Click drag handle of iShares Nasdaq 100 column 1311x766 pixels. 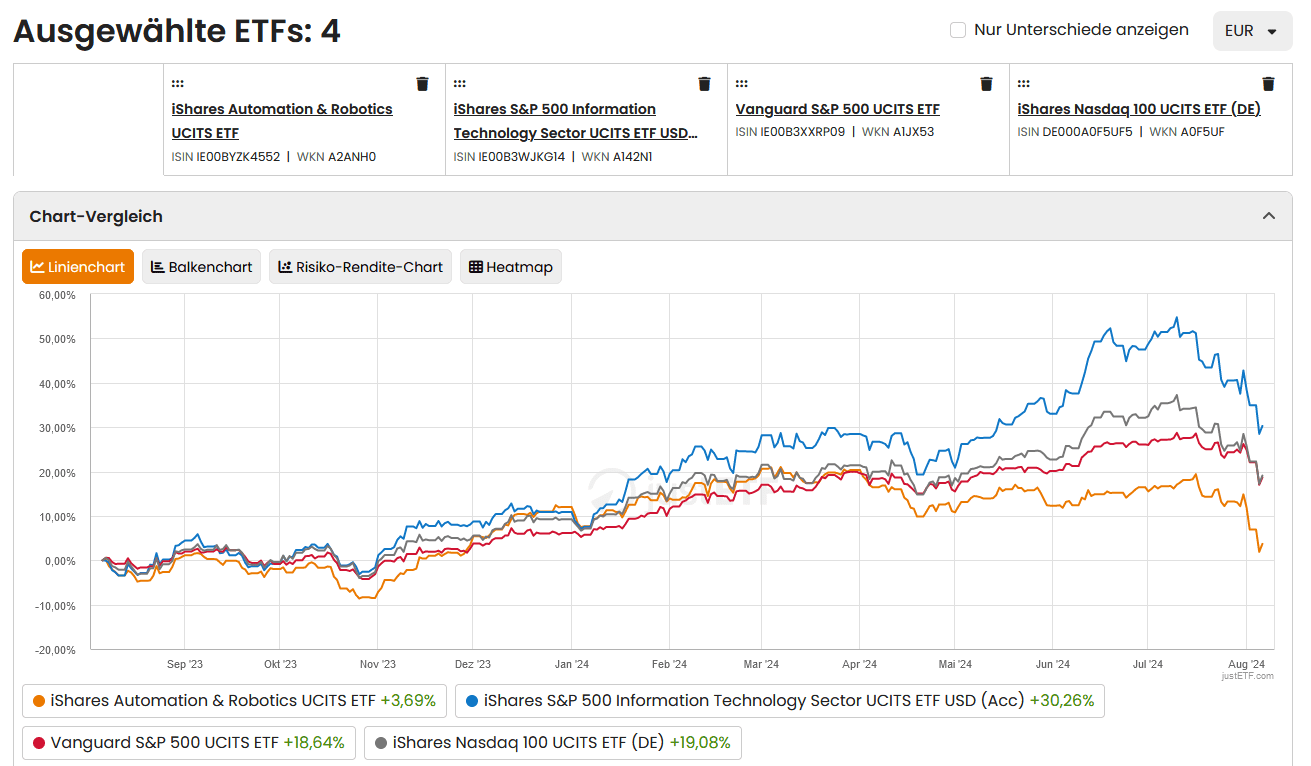1023,84
